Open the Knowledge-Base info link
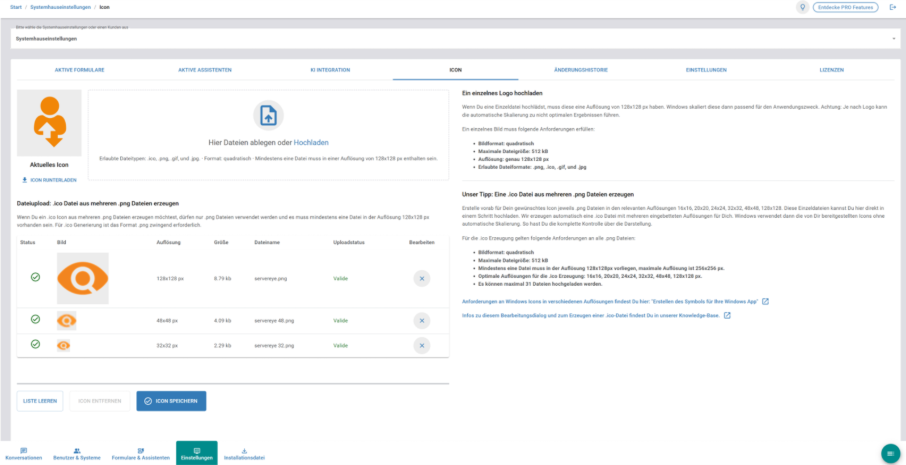This screenshot has width=906, height=465. click(x=591, y=315)
